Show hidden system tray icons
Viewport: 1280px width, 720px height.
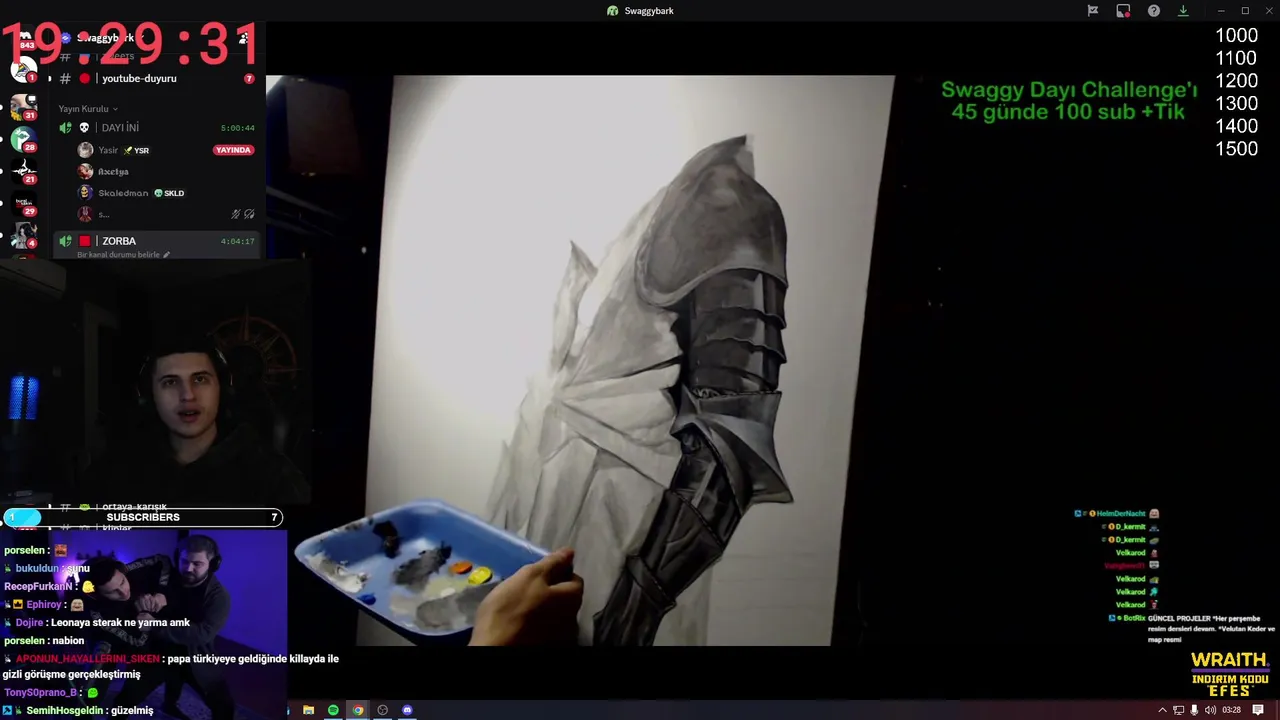coord(1162,710)
